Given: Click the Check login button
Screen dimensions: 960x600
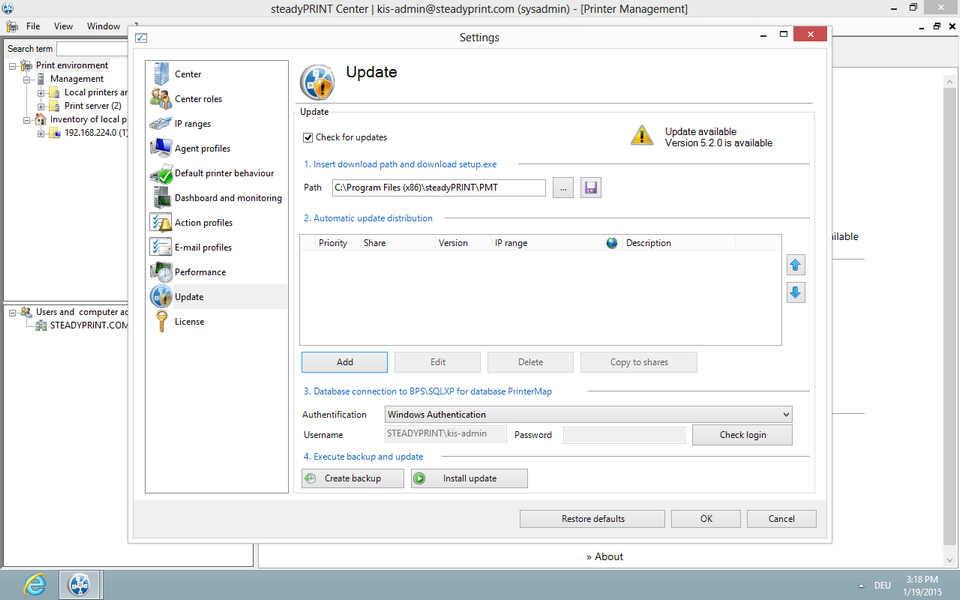Looking at the screenshot, I should coord(743,435).
